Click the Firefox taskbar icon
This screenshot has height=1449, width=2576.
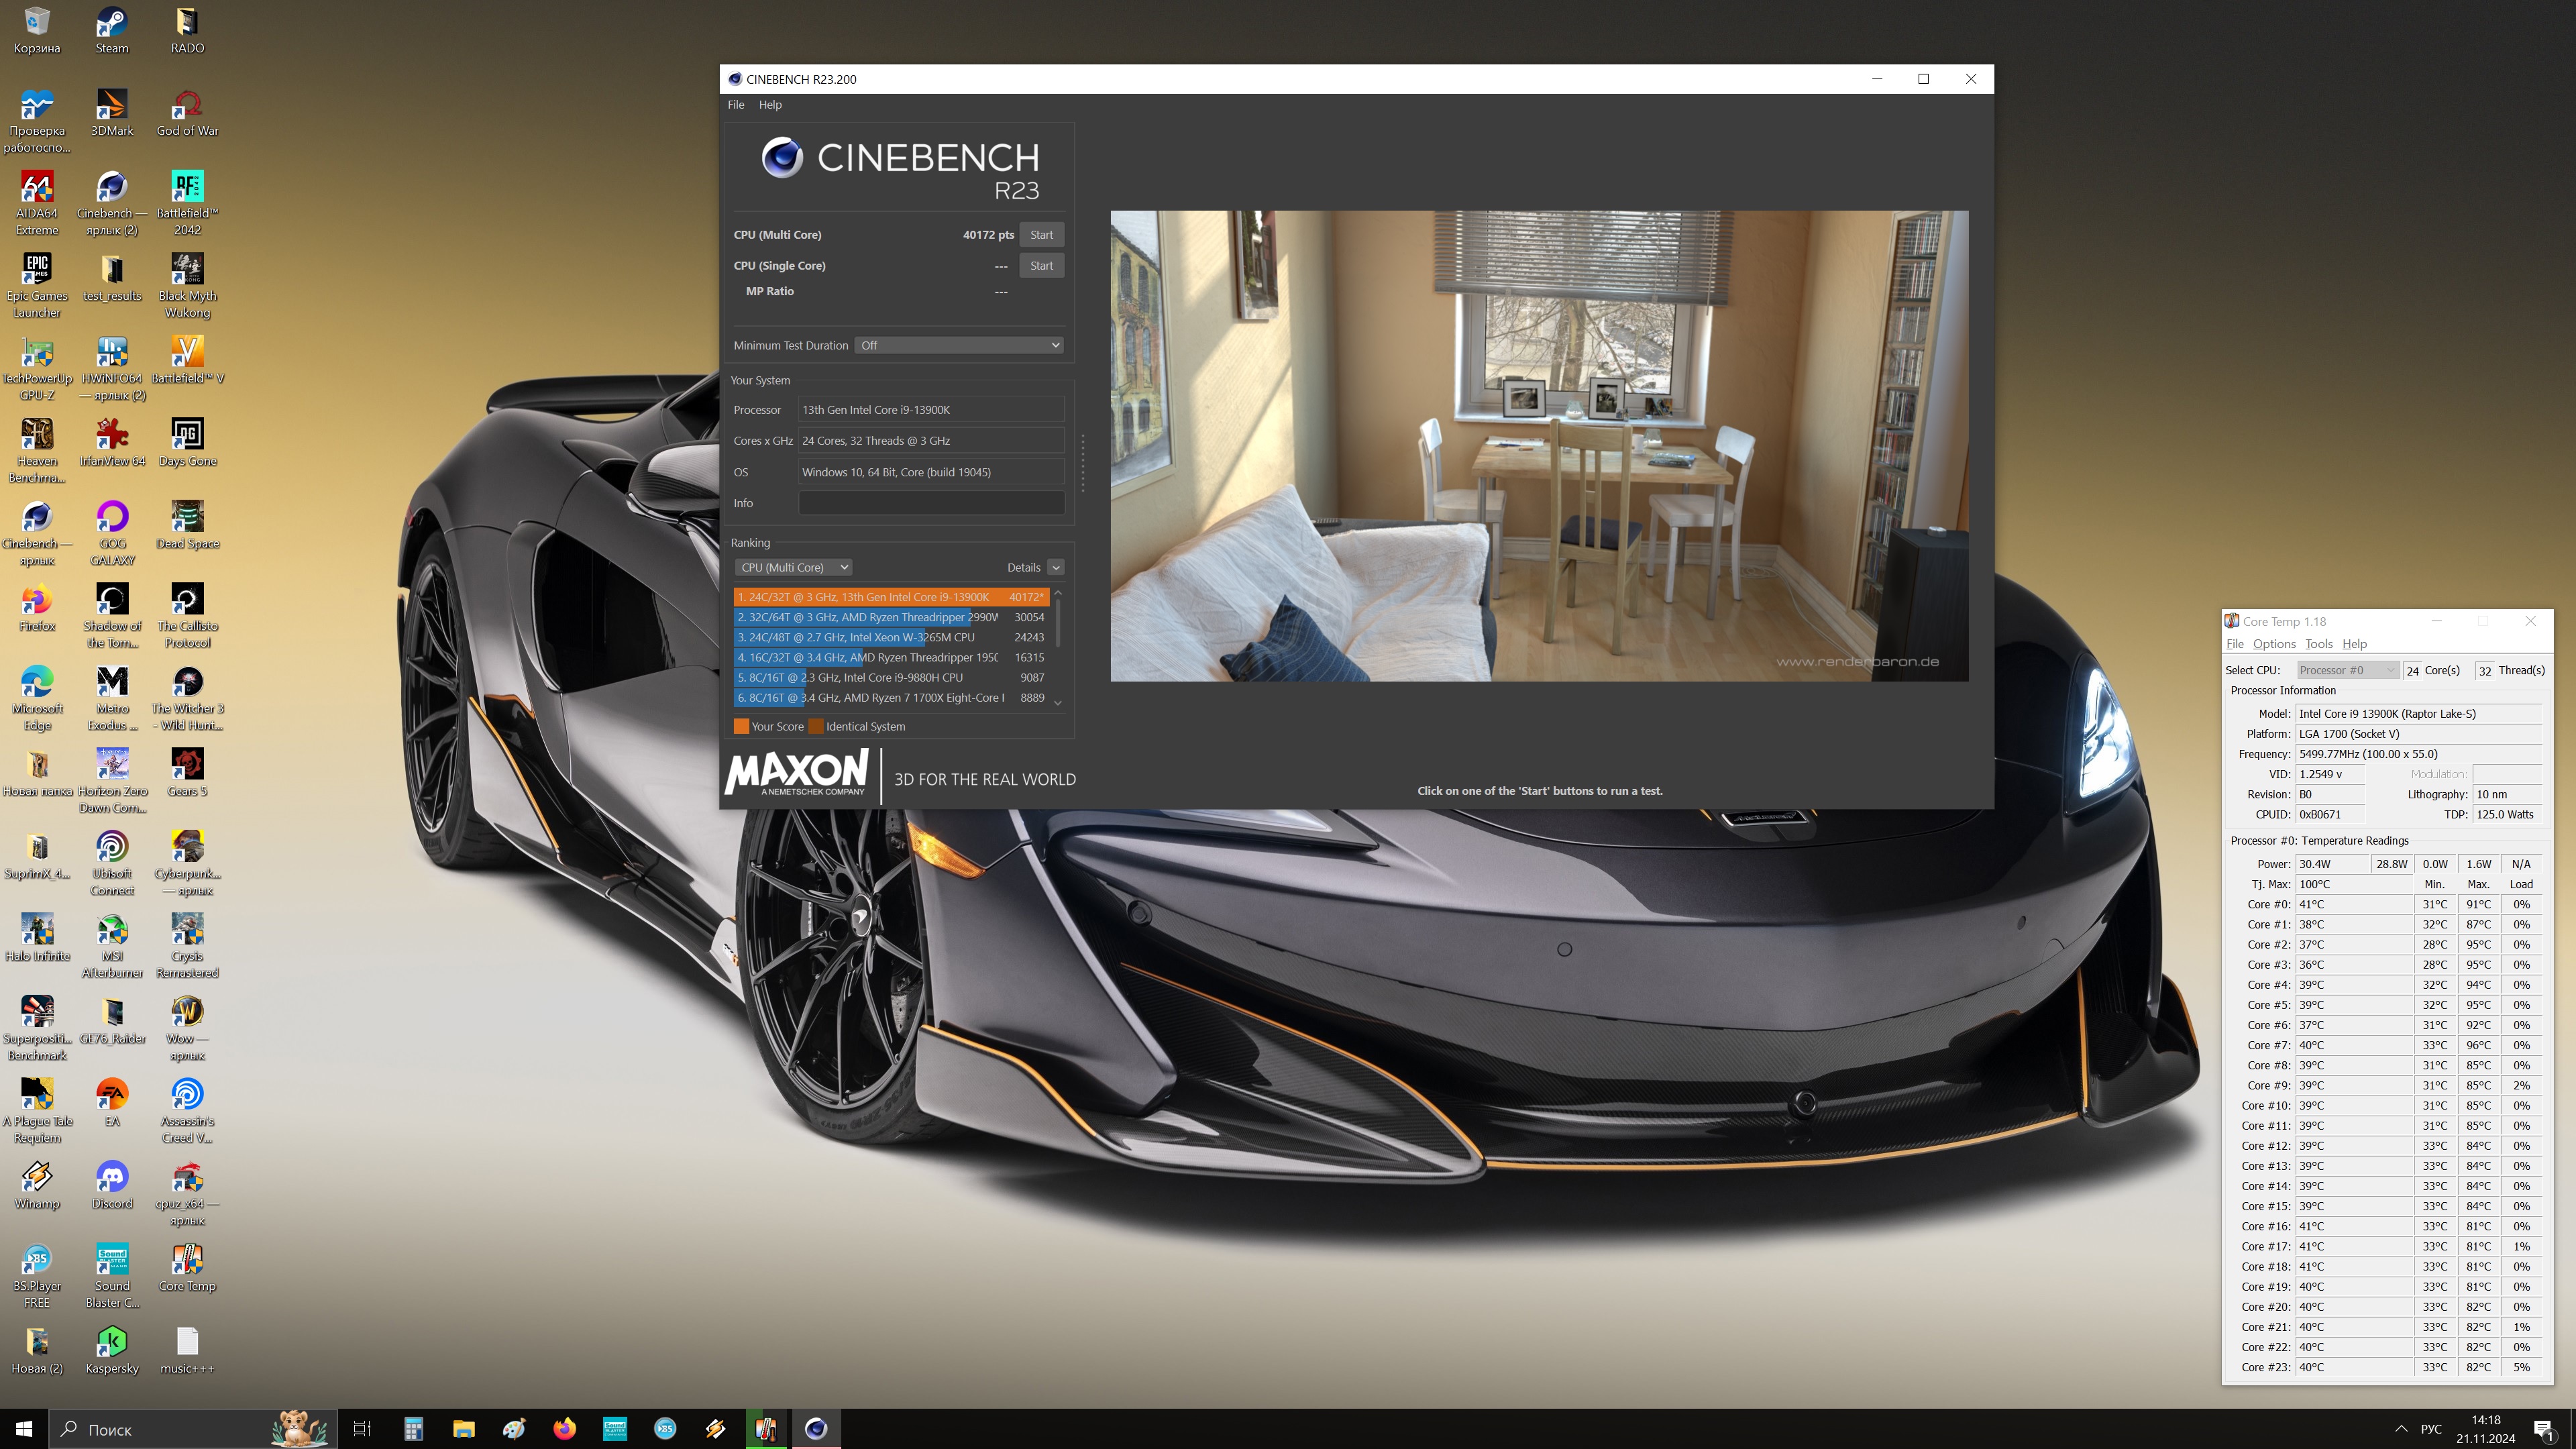coord(564,1429)
